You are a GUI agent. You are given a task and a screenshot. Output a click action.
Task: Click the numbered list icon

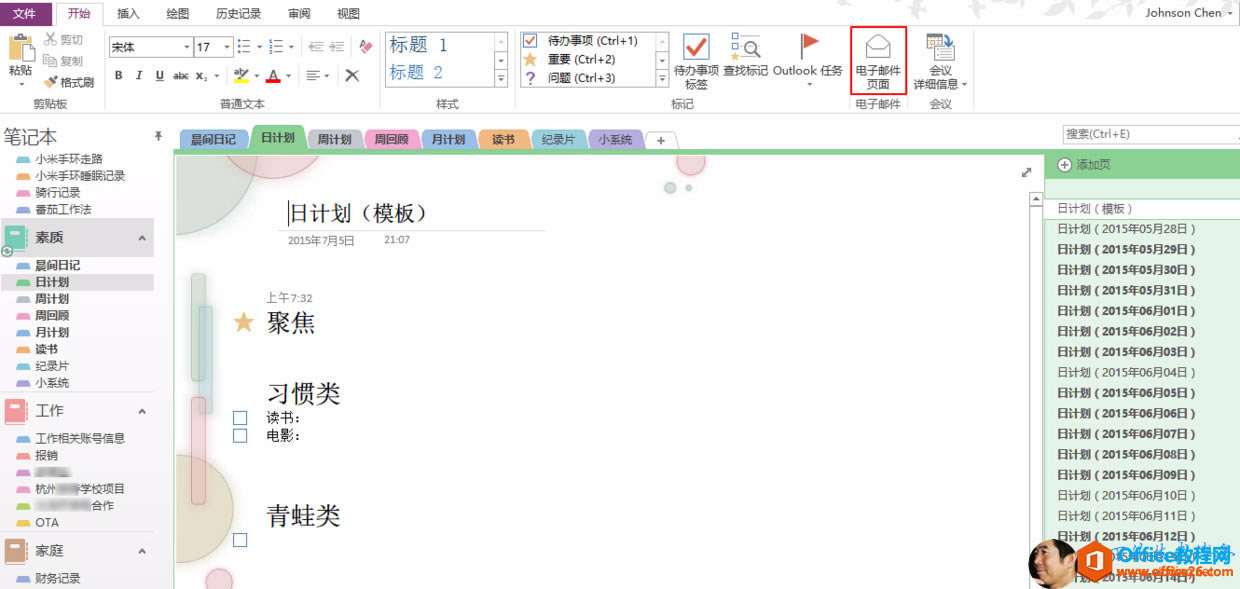pos(276,47)
